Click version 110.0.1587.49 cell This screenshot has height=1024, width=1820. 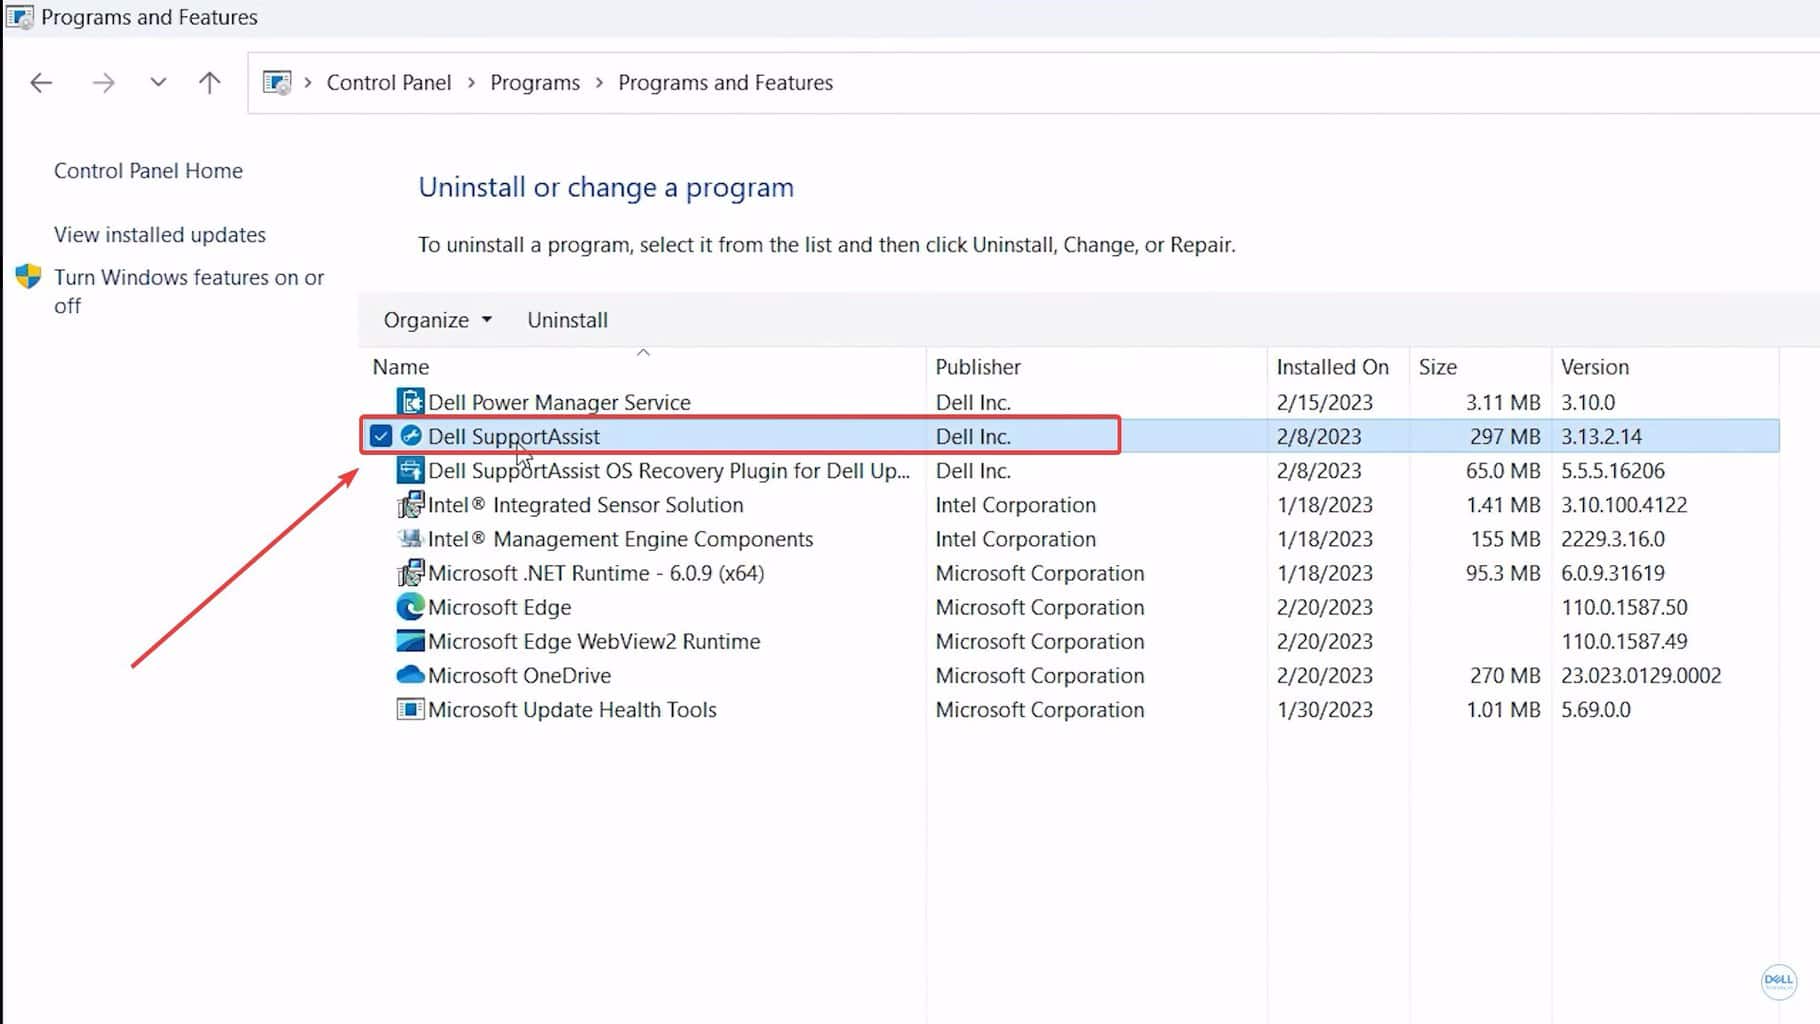tap(1624, 641)
